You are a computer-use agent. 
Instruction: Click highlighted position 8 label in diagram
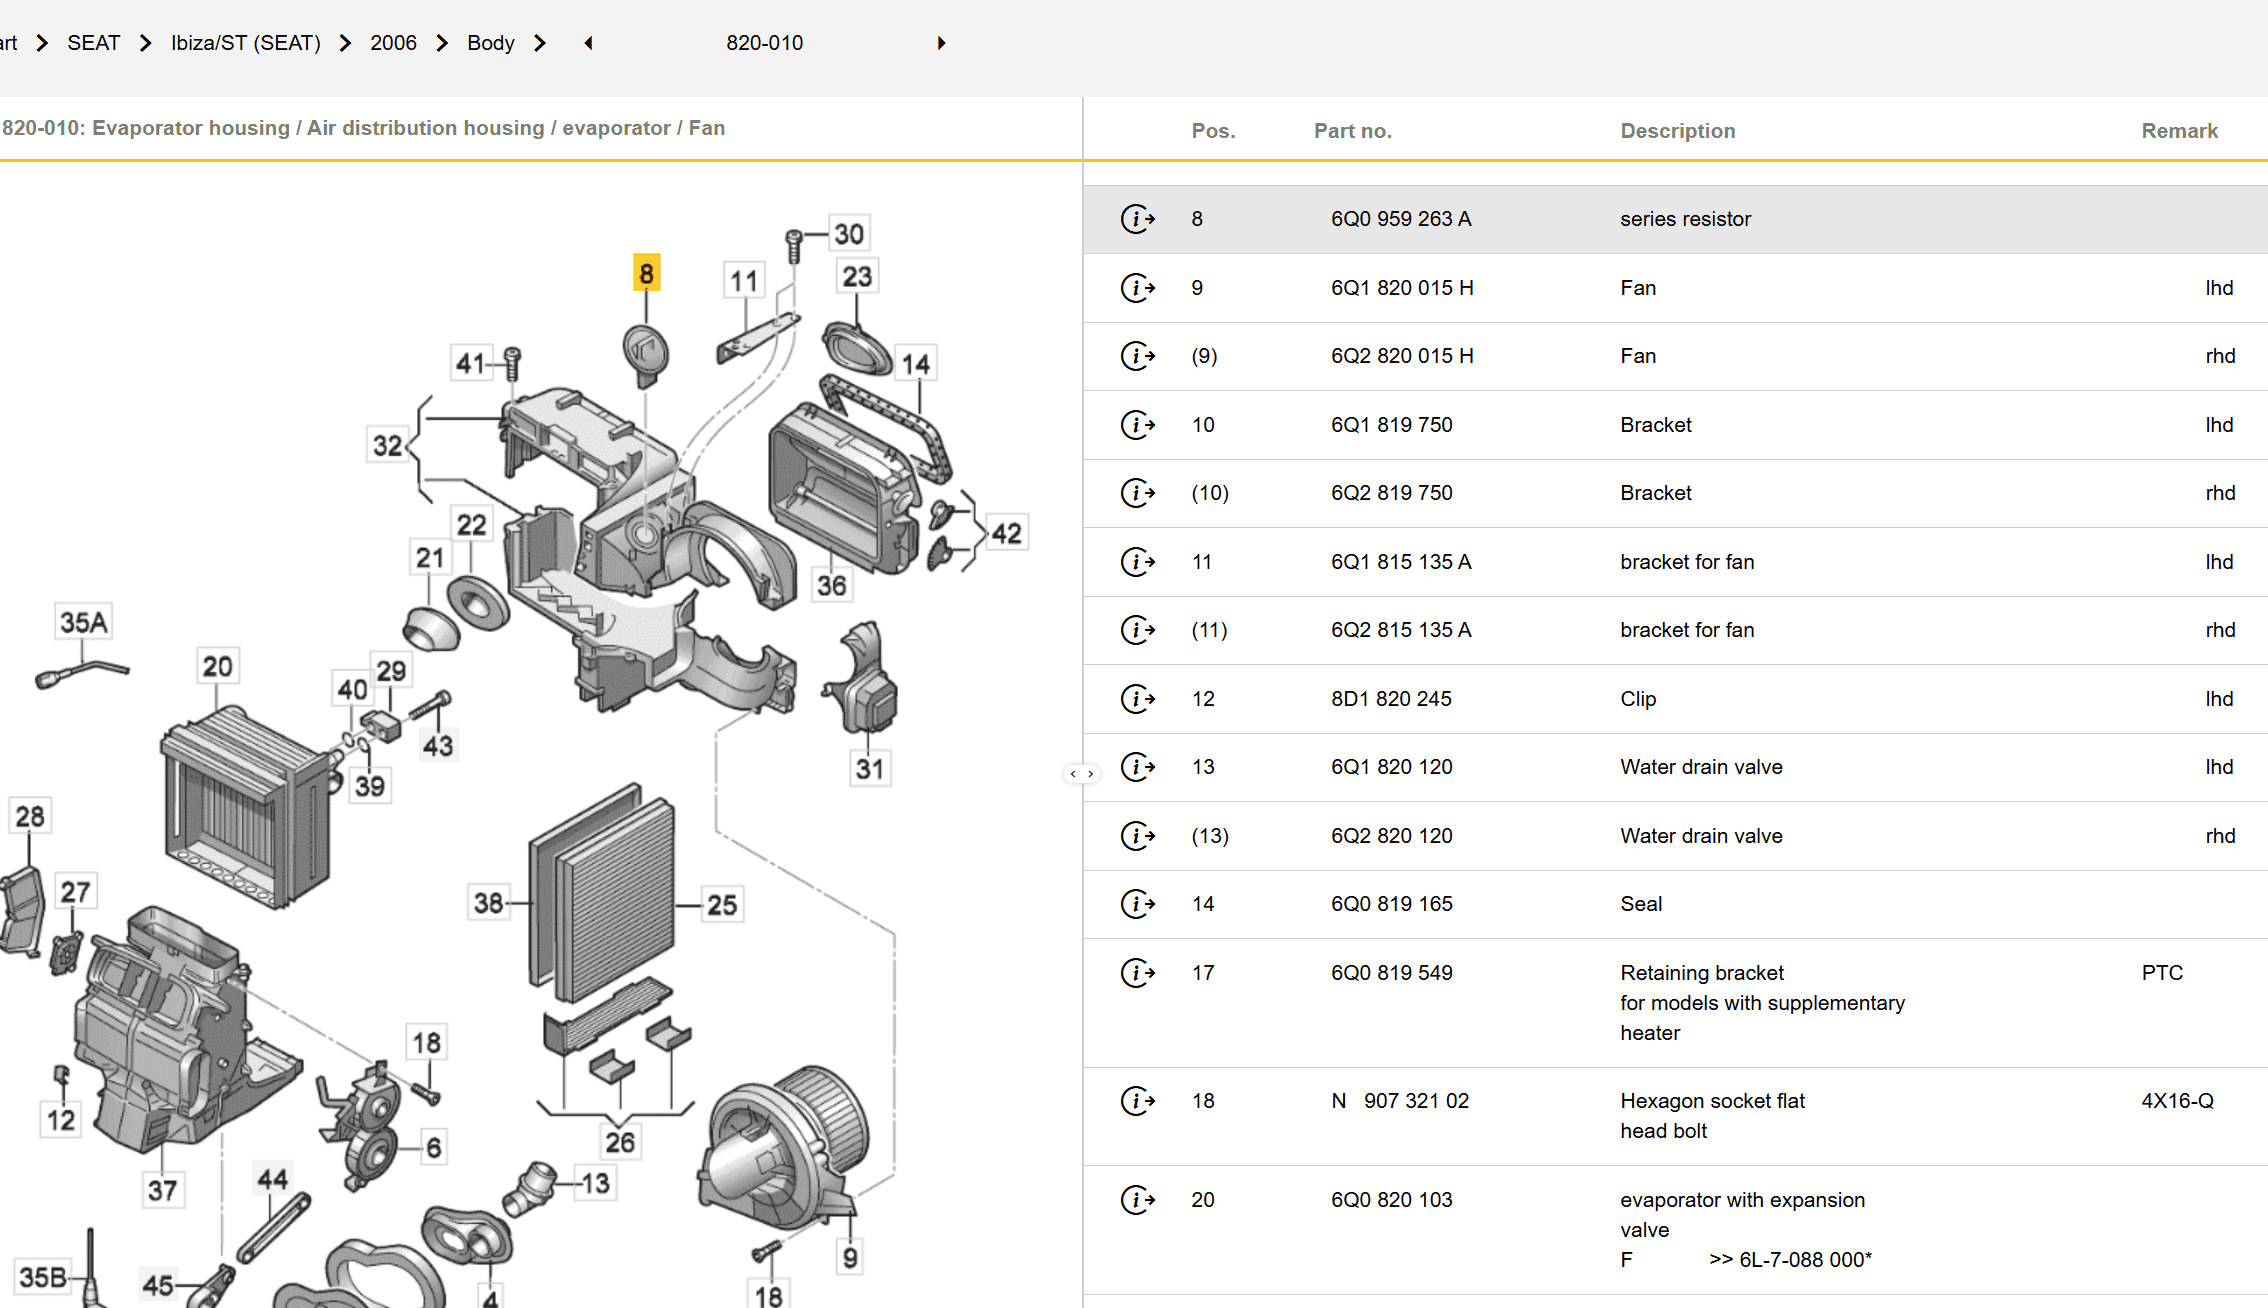point(646,273)
